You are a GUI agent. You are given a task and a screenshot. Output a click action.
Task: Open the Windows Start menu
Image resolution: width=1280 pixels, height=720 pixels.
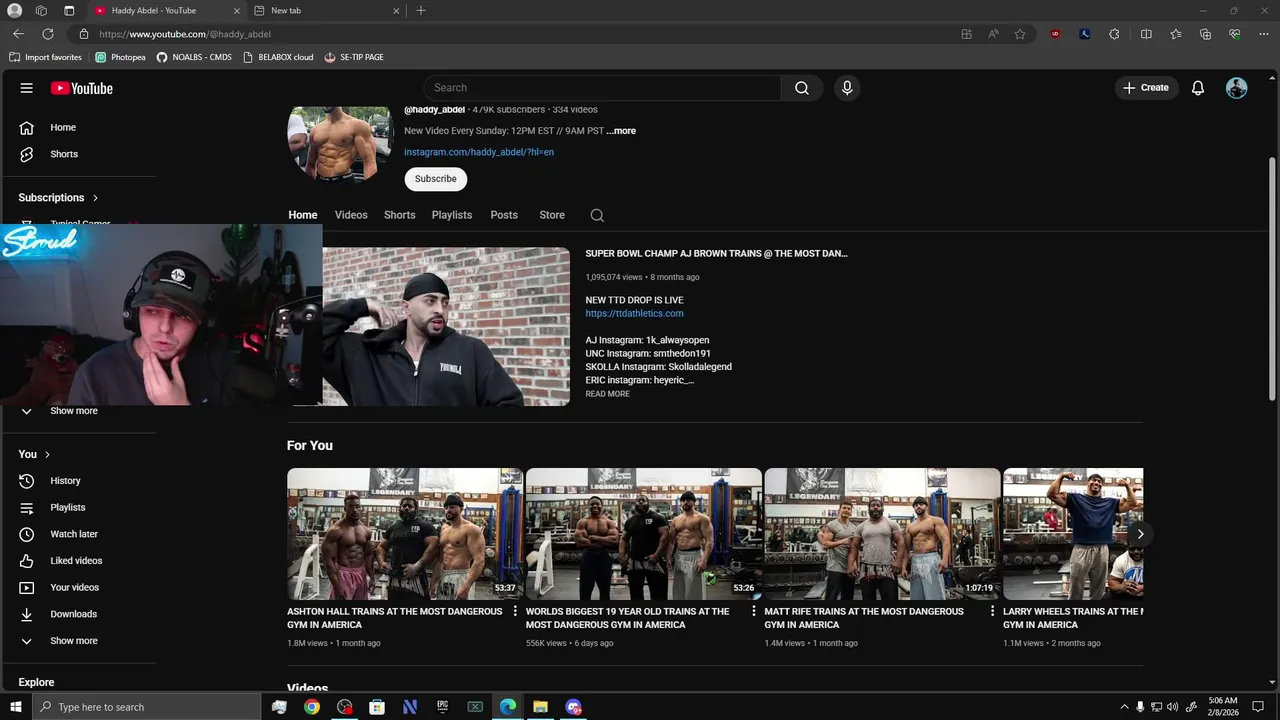coord(16,707)
